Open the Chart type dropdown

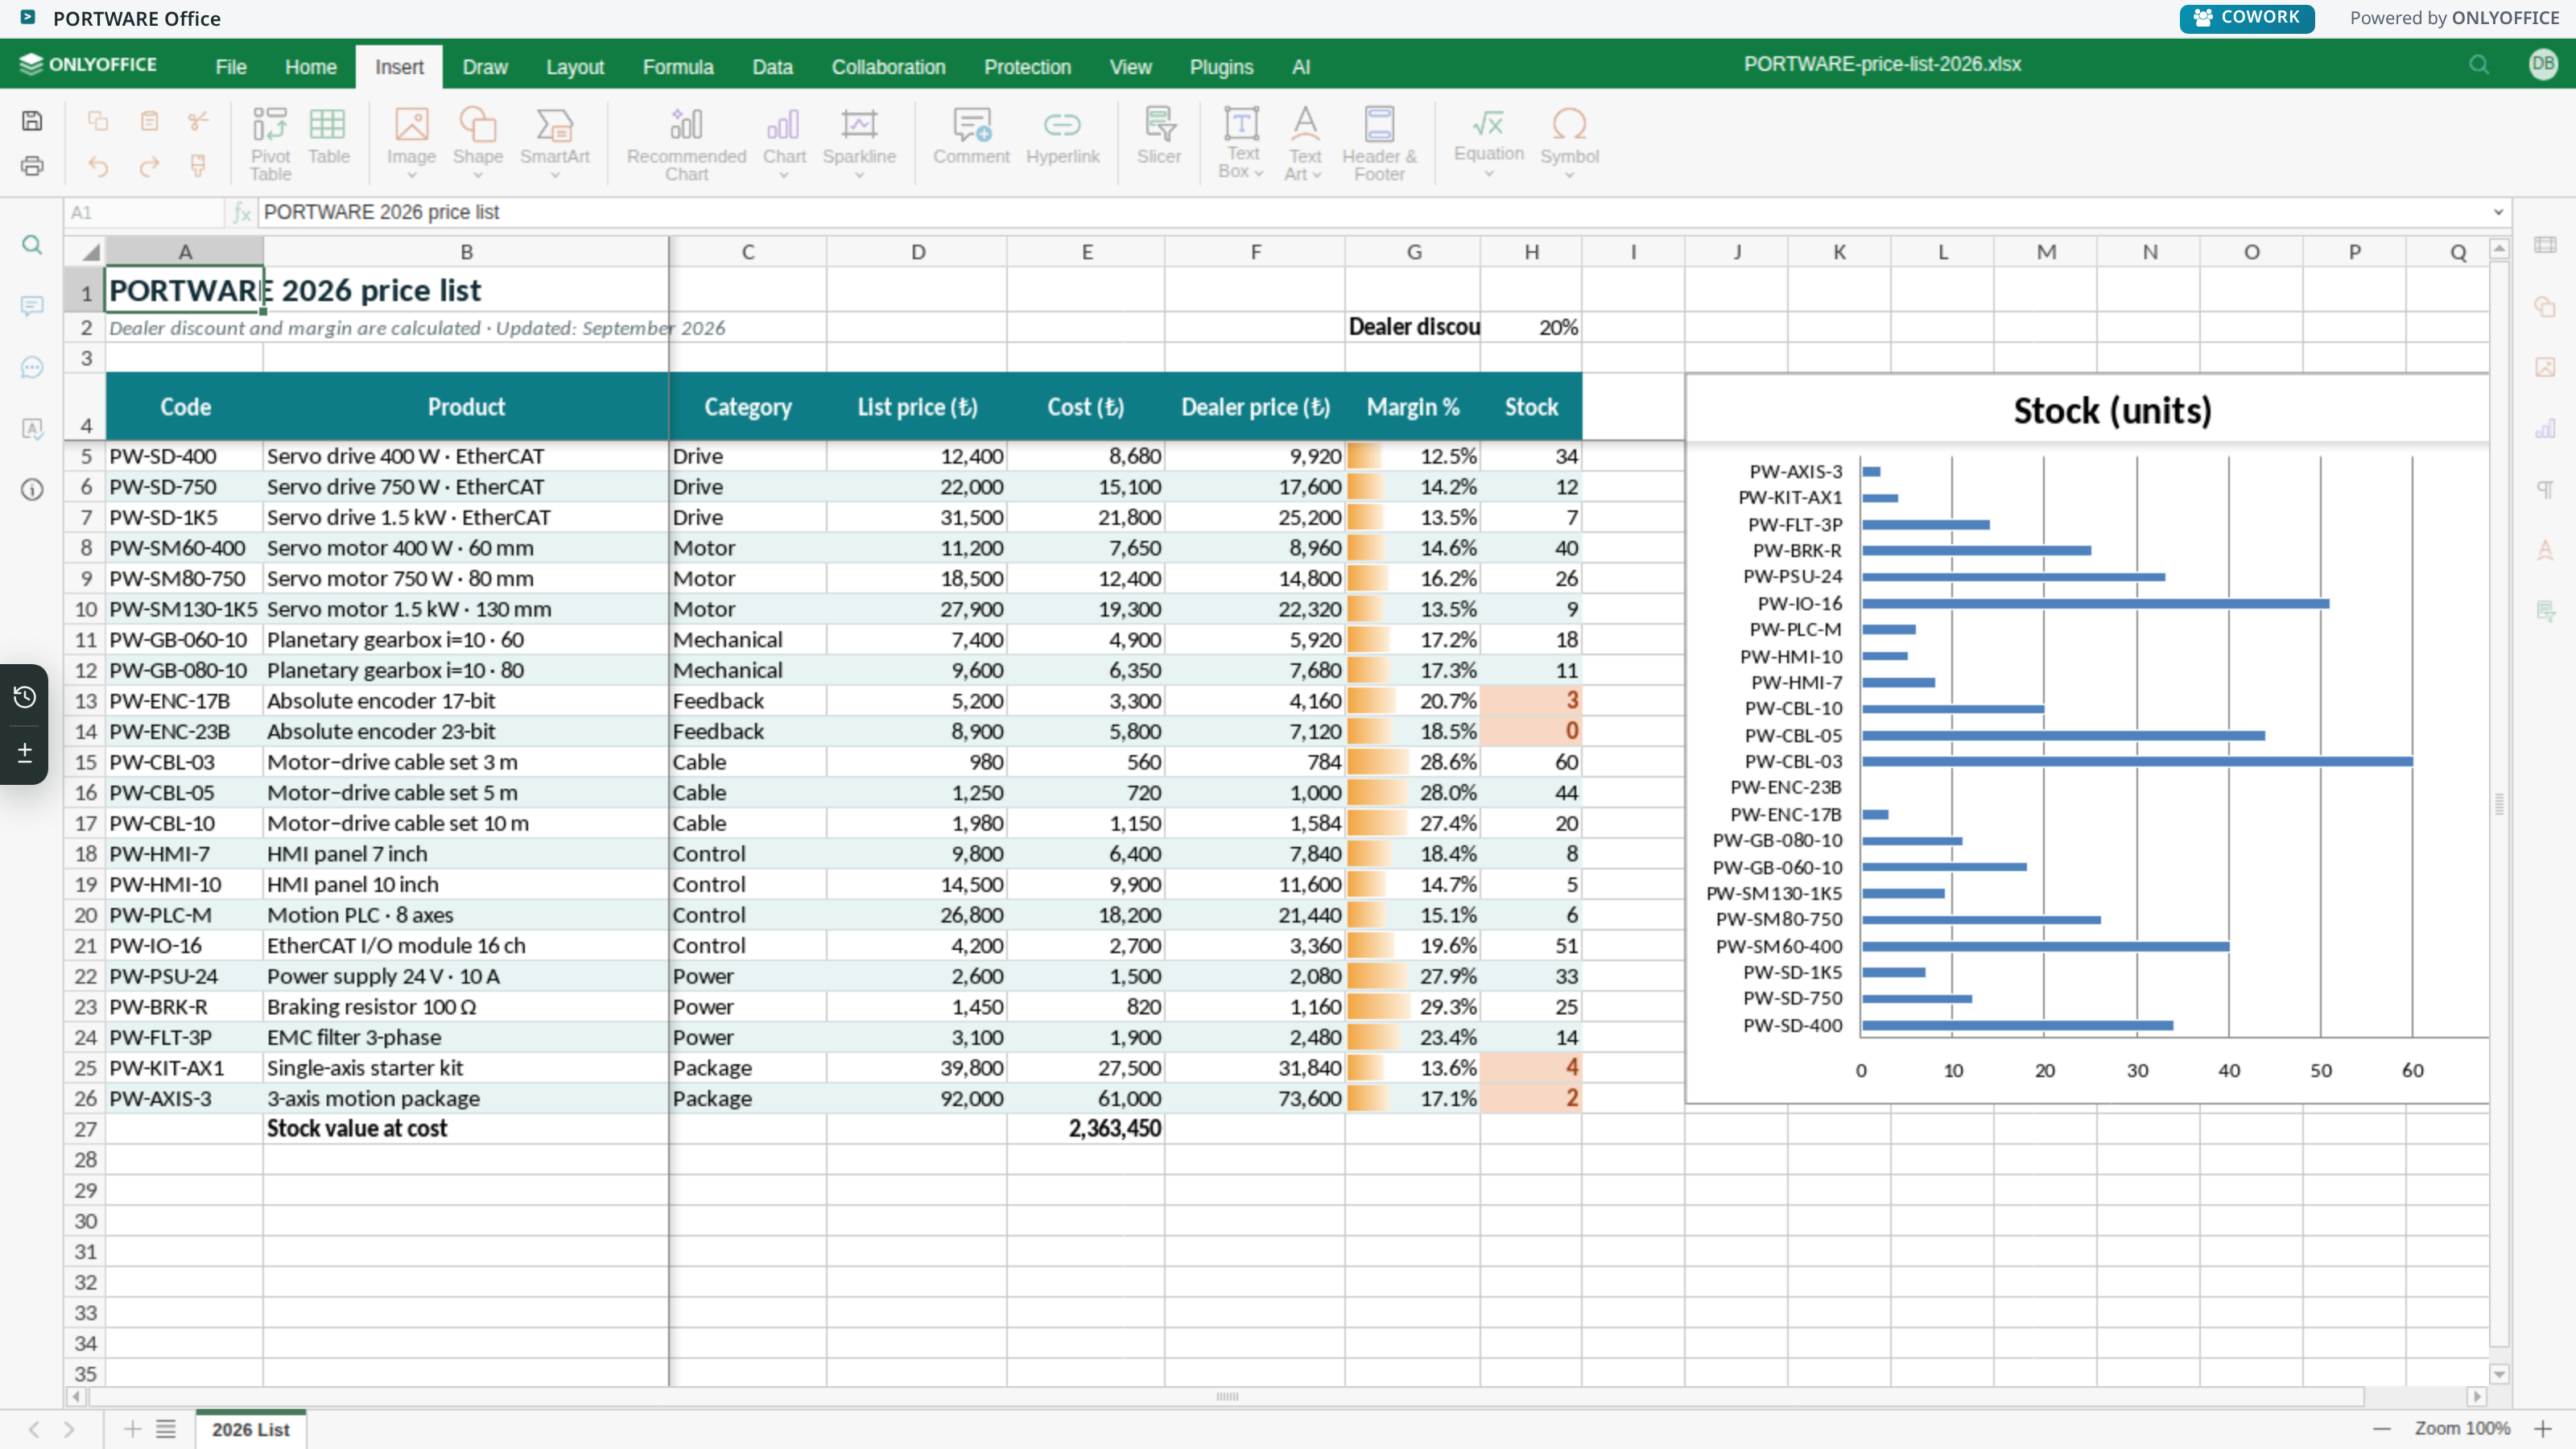[784, 176]
